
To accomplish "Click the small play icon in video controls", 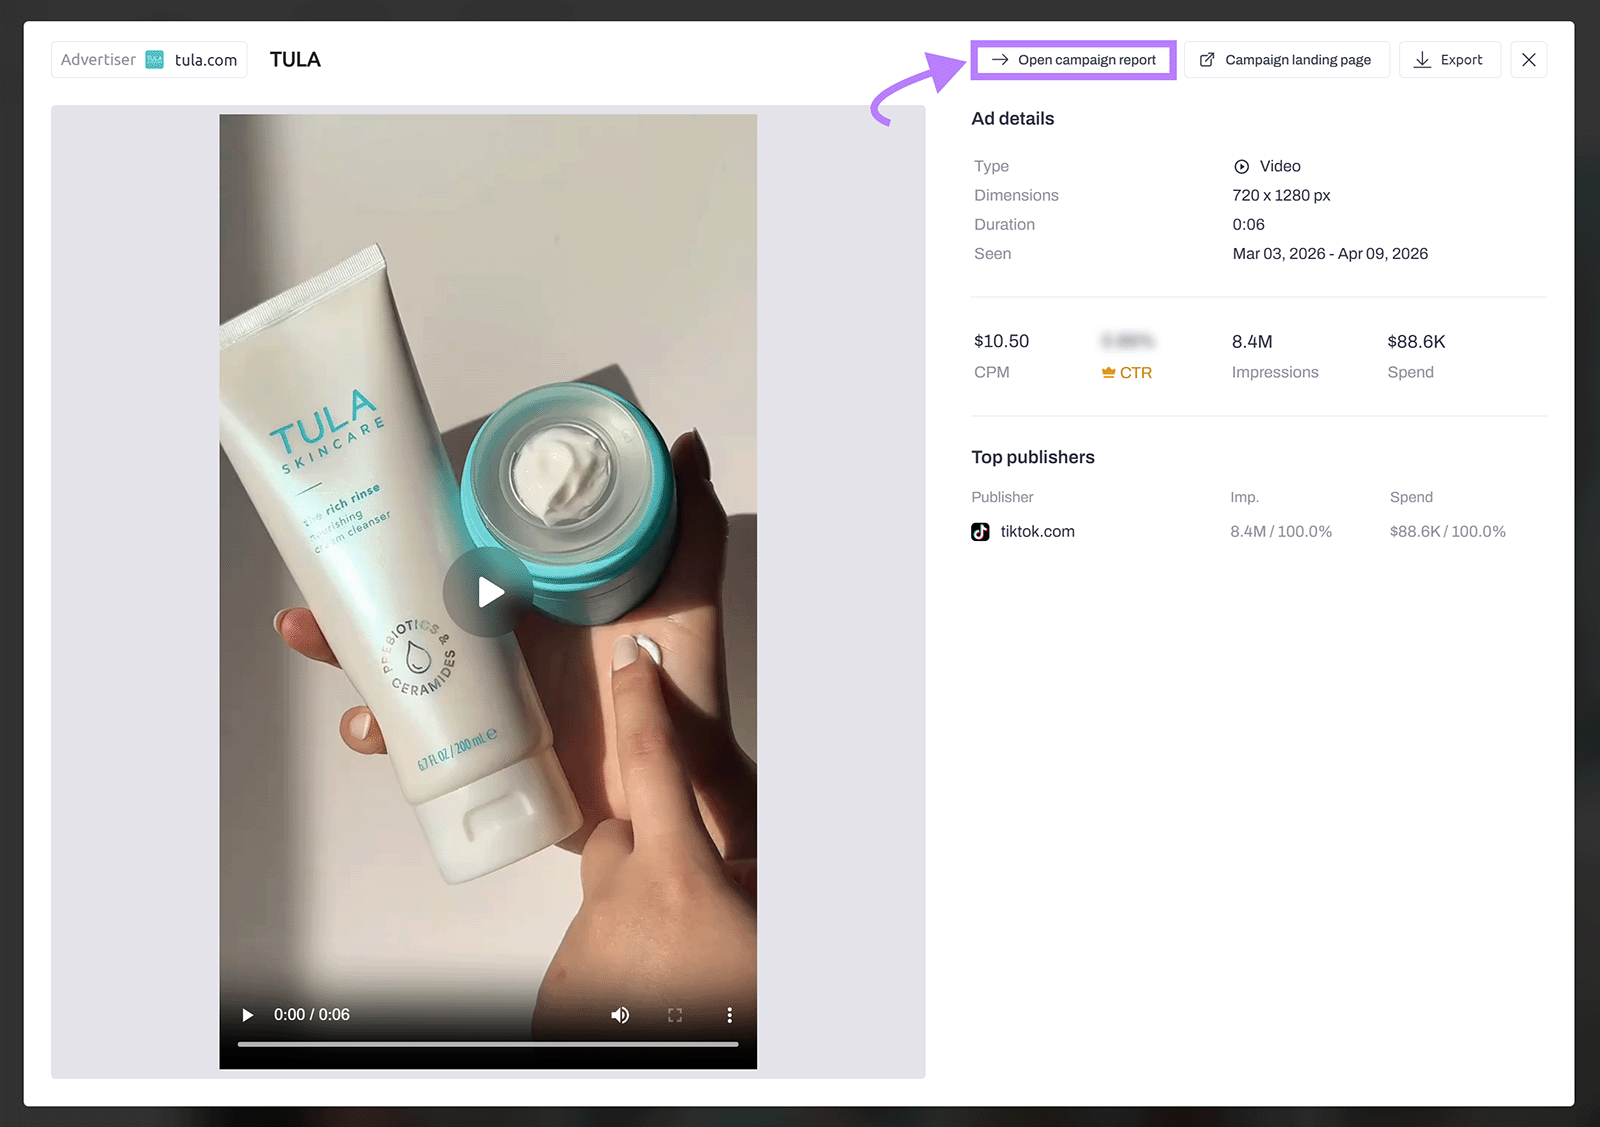I will pos(247,1015).
